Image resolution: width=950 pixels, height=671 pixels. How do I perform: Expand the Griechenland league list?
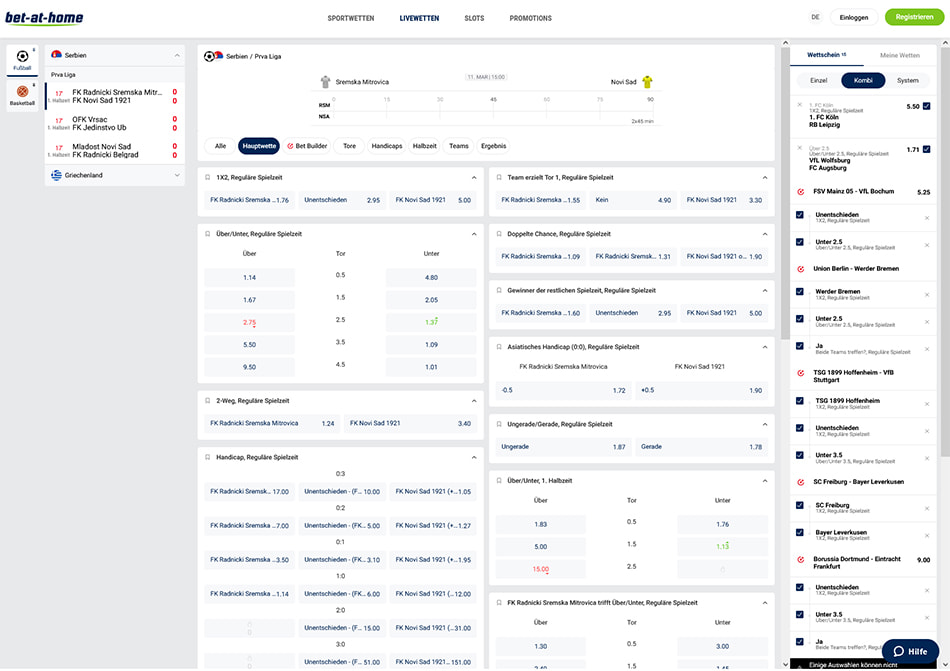[177, 175]
